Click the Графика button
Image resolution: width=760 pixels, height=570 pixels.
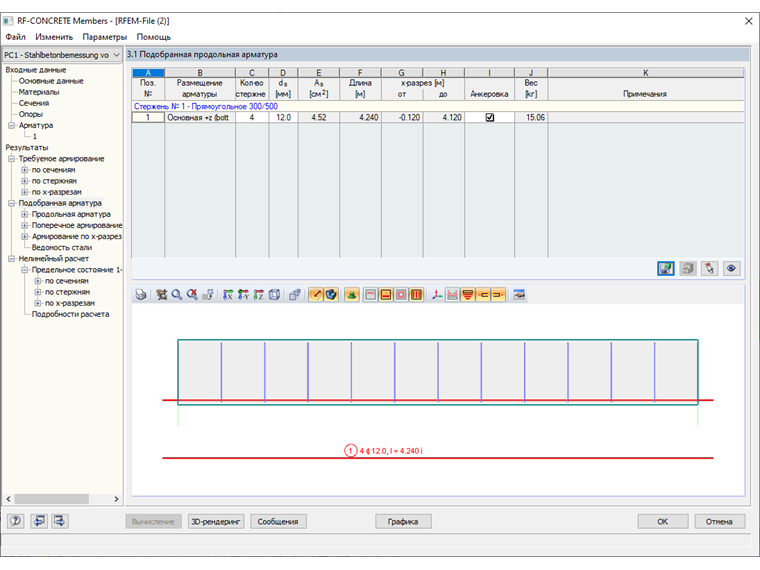click(x=403, y=522)
